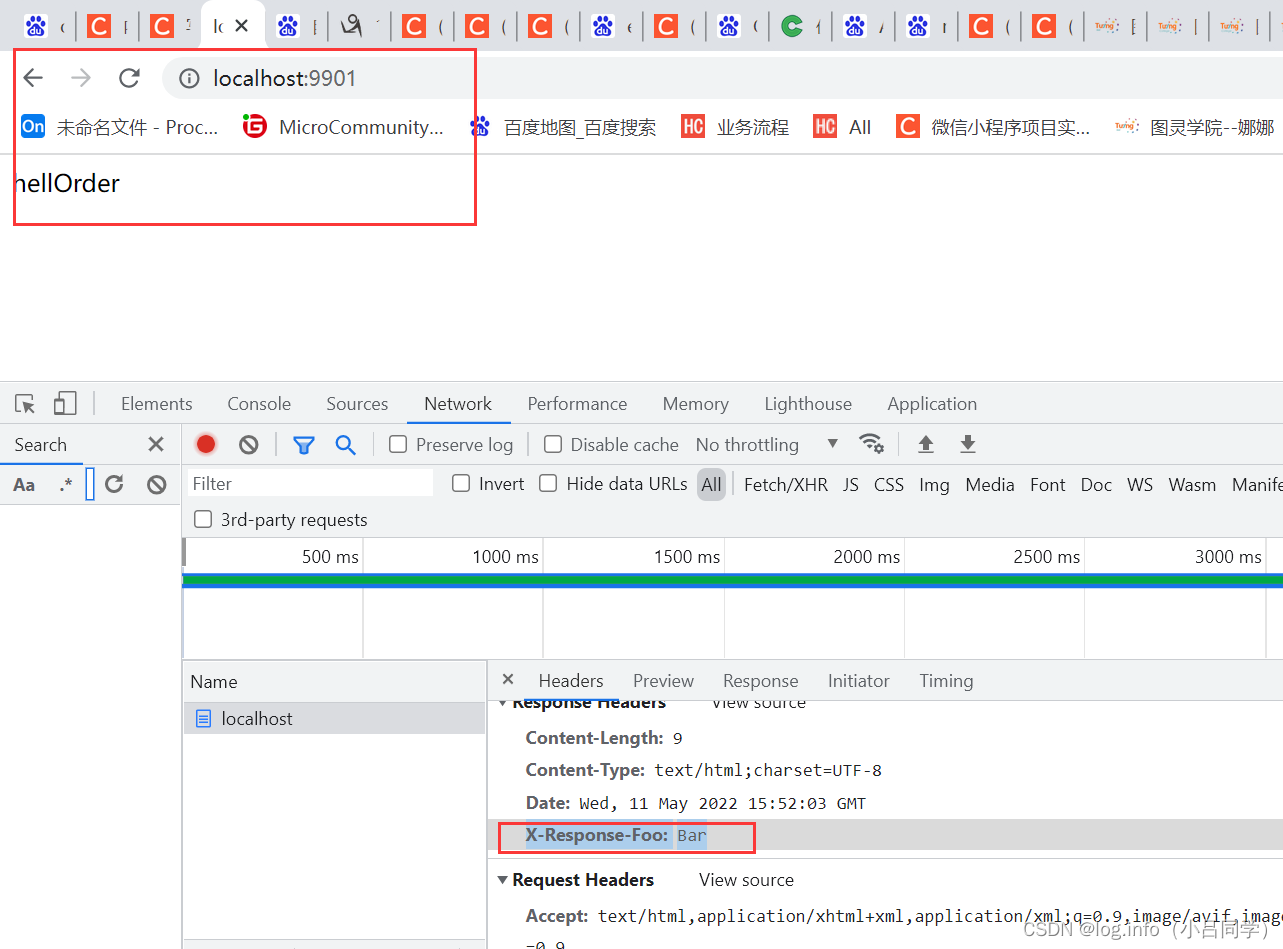Viewport: 1283px width, 949px height.
Task: Open the No throttling dropdown
Action: point(767,445)
